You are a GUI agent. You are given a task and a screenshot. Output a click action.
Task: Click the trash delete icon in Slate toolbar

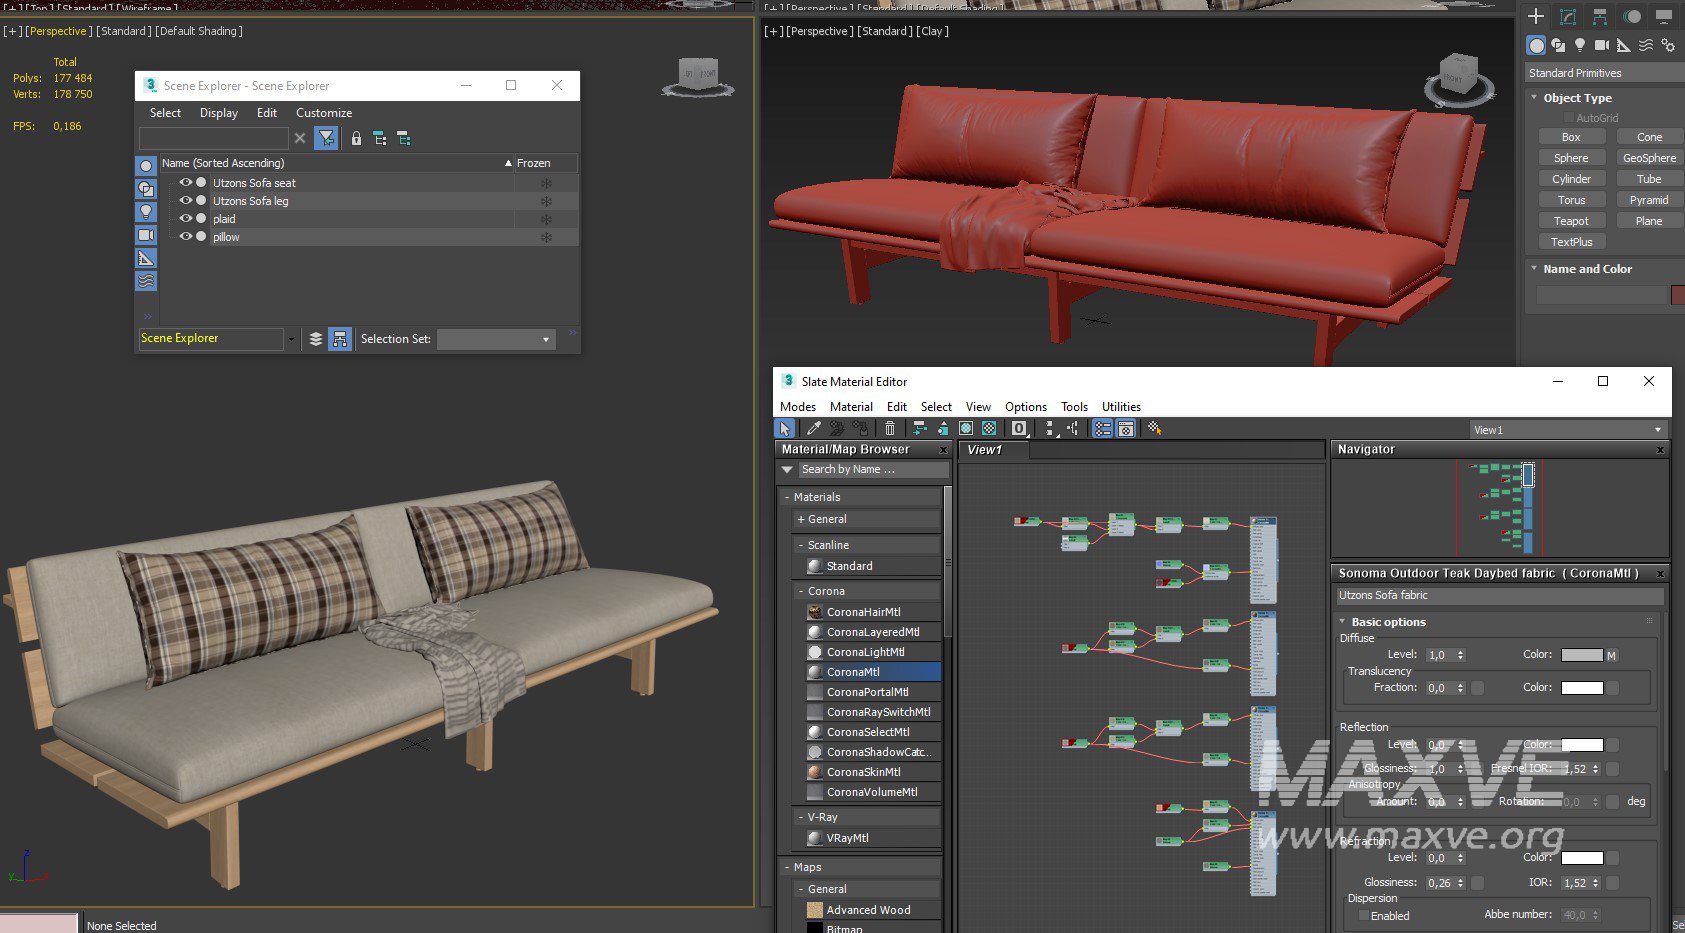tap(889, 428)
